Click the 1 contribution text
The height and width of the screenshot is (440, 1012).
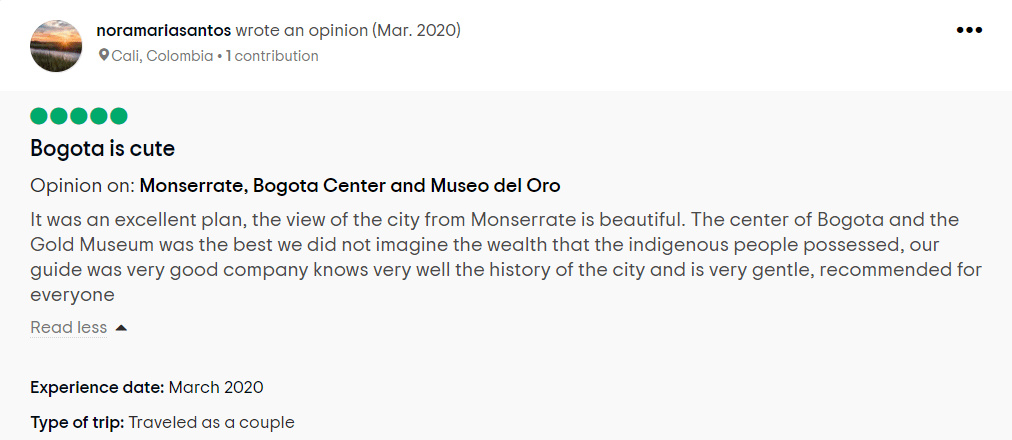pyautogui.click(x=272, y=56)
